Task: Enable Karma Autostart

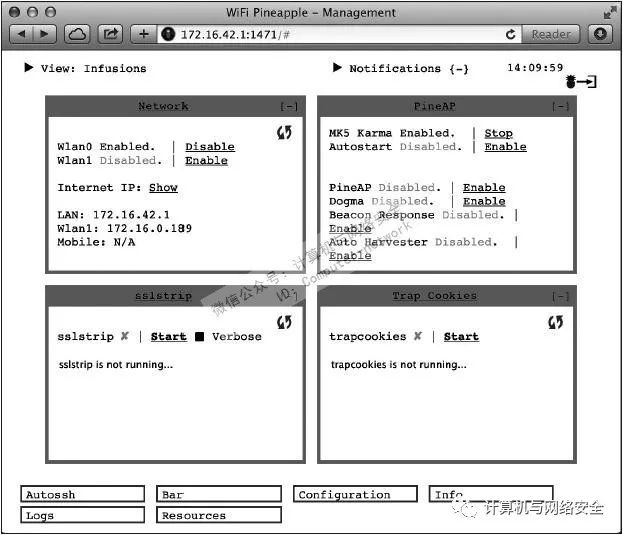Action: pos(505,147)
